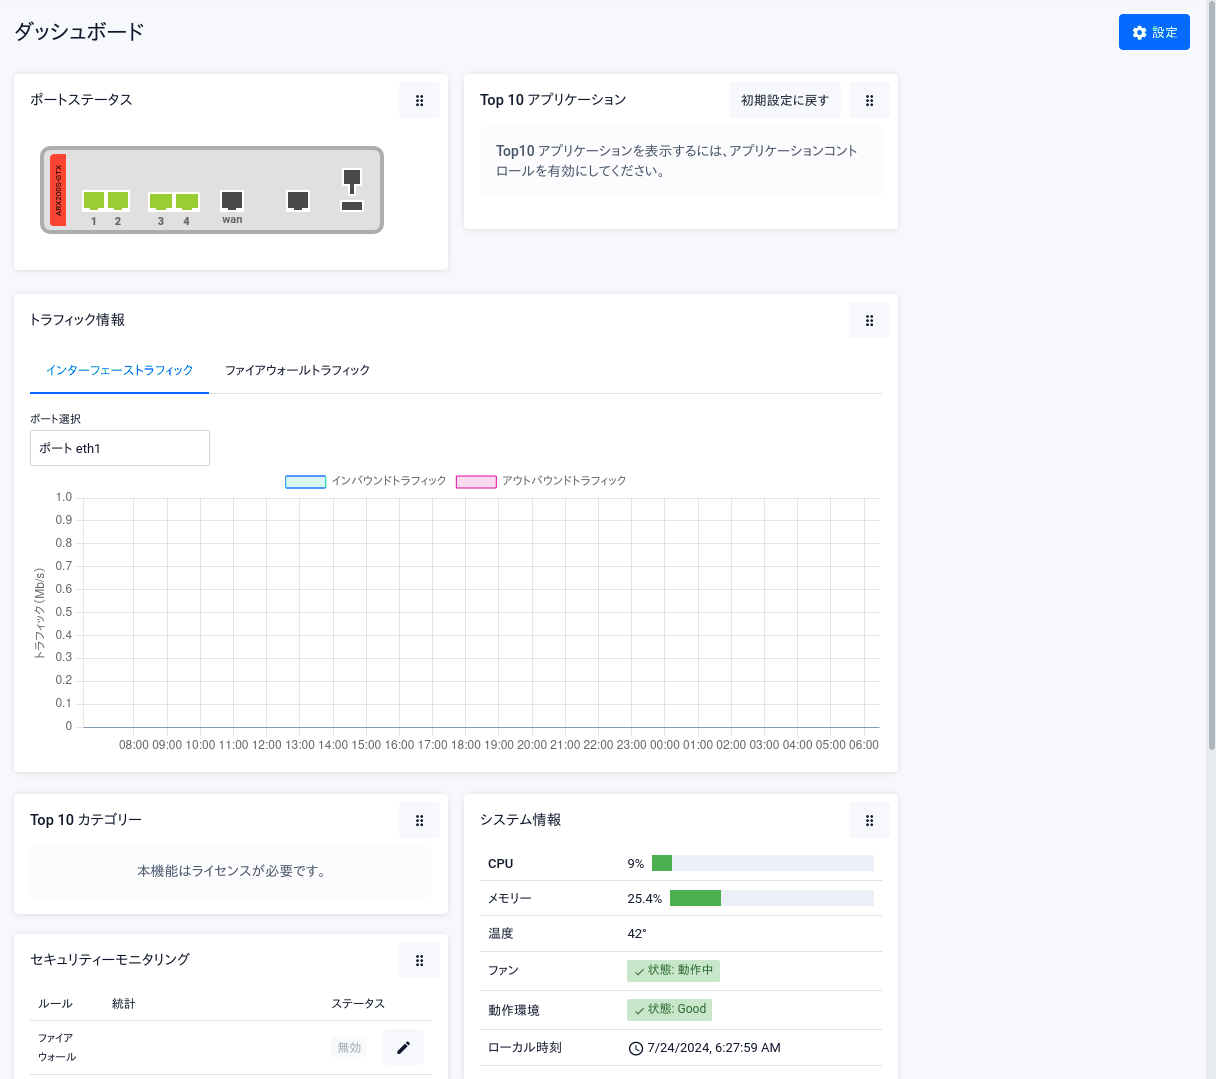Click the CPU usage progress bar
The image size is (1216, 1079).
pyautogui.click(x=762, y=863)
